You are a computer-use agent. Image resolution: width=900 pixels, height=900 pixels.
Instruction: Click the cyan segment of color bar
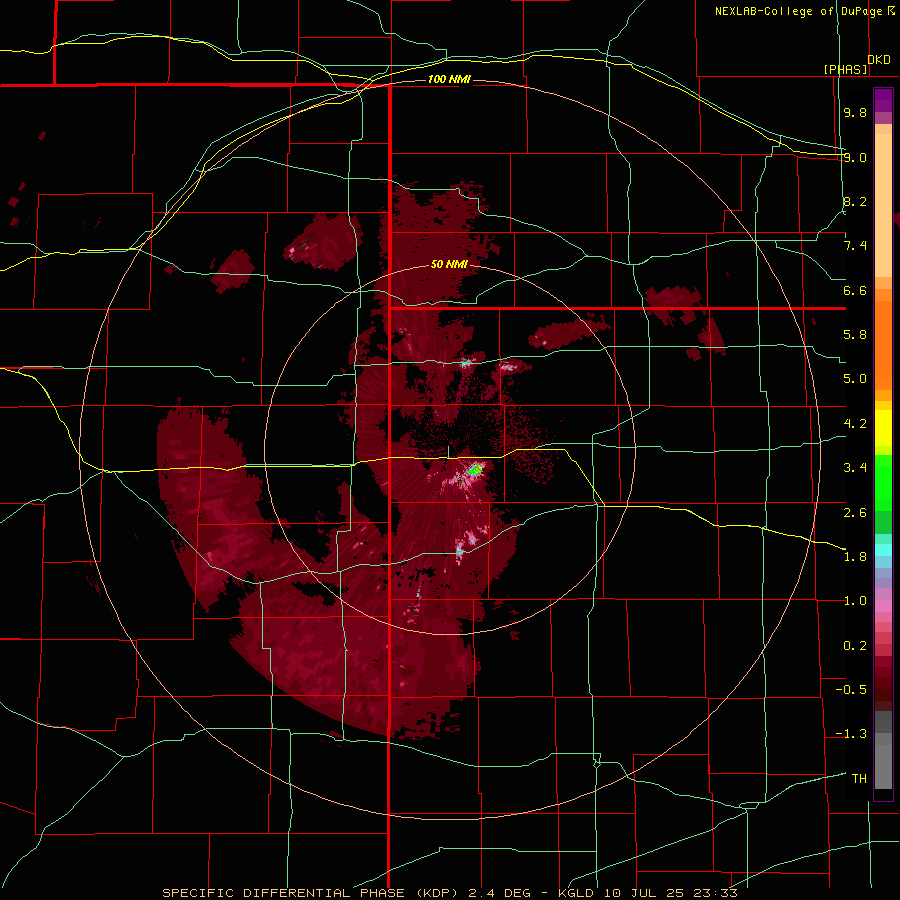click(883, 550)
